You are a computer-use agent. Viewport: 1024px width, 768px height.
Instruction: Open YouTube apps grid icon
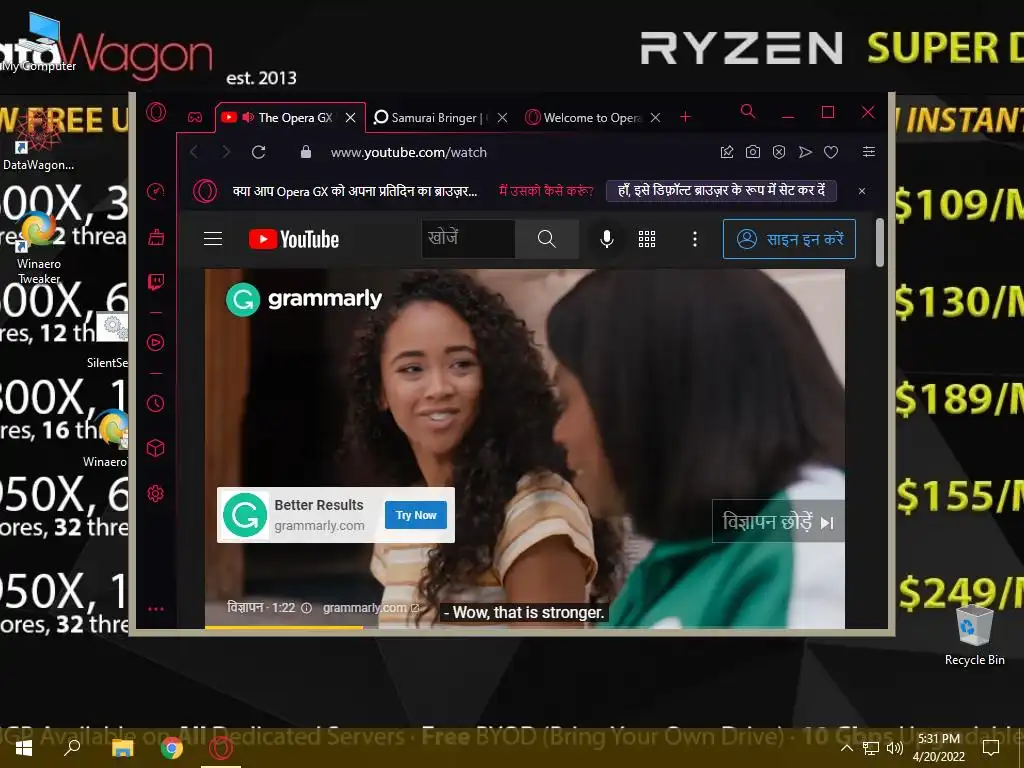tap(647, 239)
